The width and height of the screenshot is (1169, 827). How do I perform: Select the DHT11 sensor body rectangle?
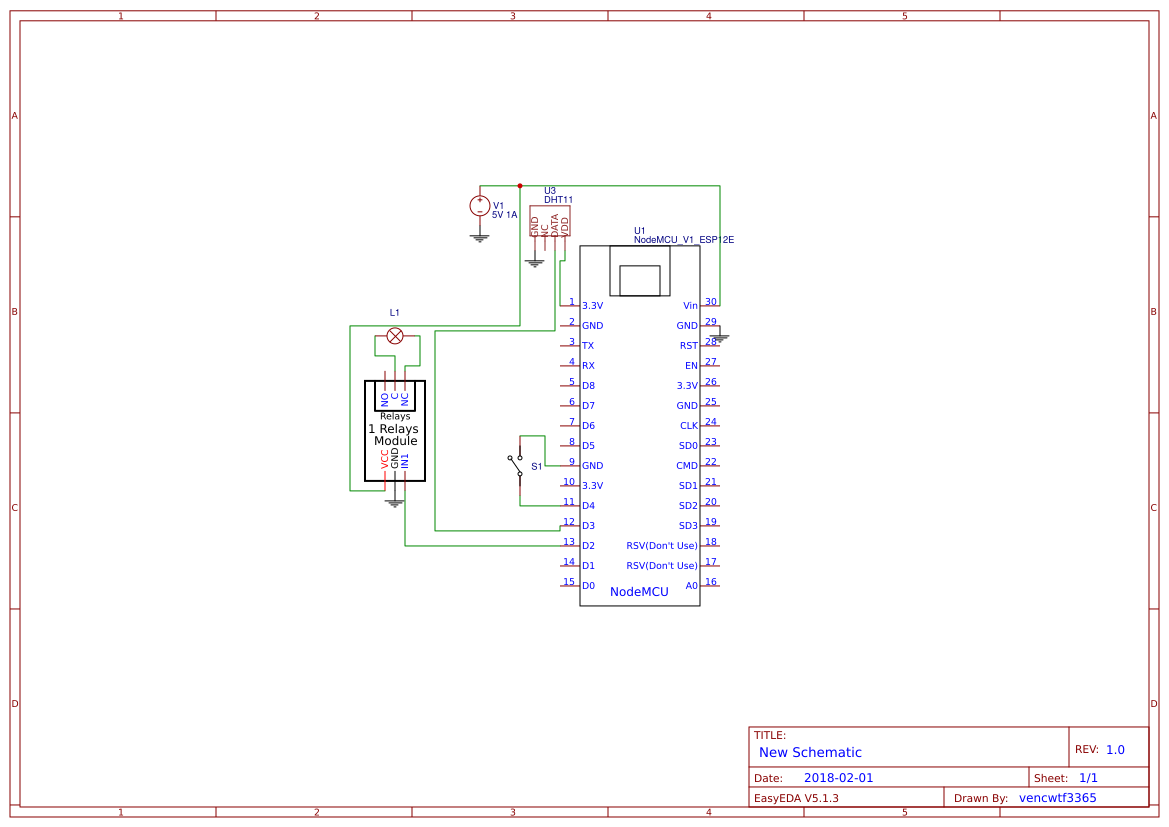click(549, 221)
